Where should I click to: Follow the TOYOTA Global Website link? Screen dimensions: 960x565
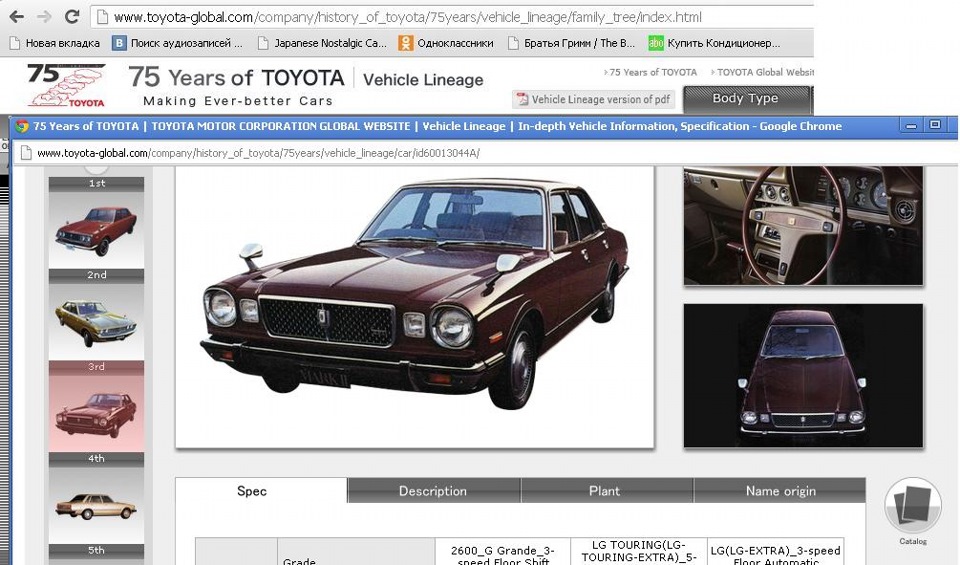tap(762, 72)
